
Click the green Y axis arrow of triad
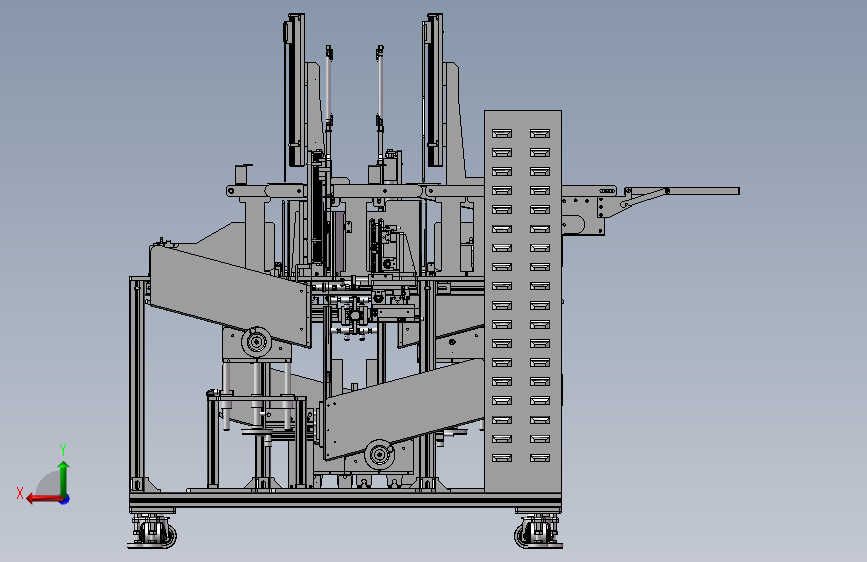click(x=64, y=478)
